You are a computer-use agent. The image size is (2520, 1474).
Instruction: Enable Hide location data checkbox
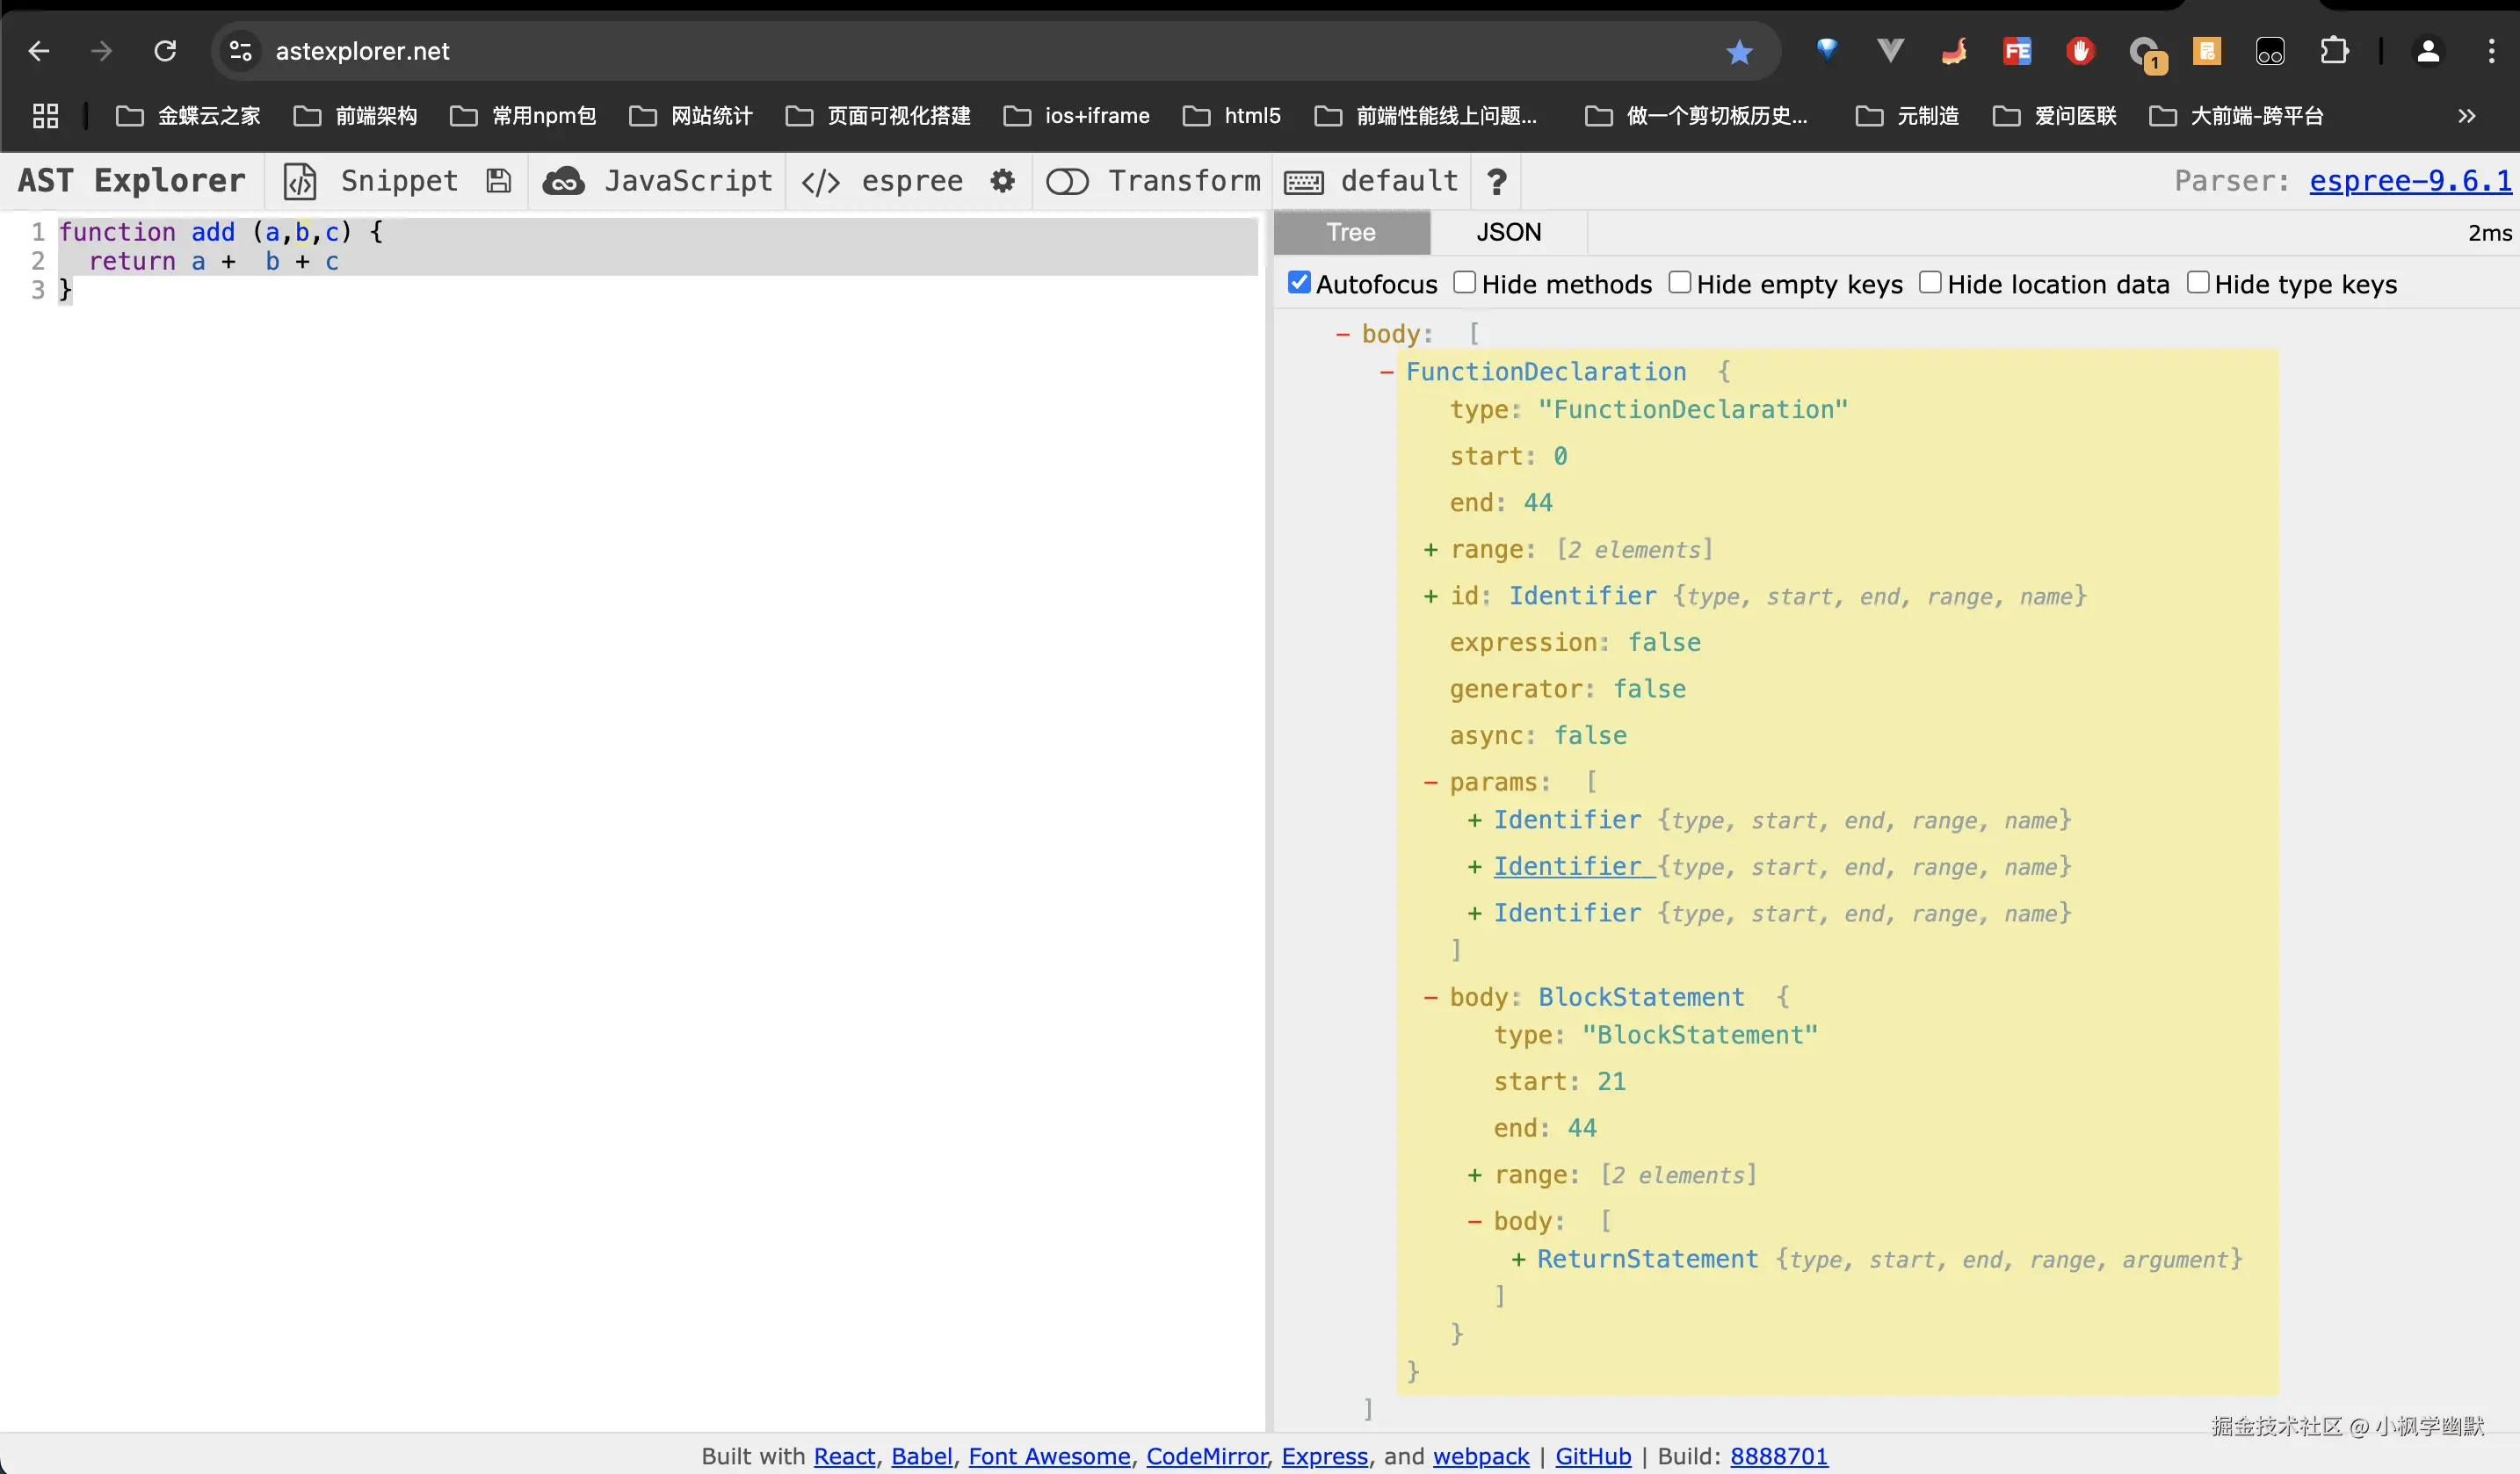tap(1930, 283)
